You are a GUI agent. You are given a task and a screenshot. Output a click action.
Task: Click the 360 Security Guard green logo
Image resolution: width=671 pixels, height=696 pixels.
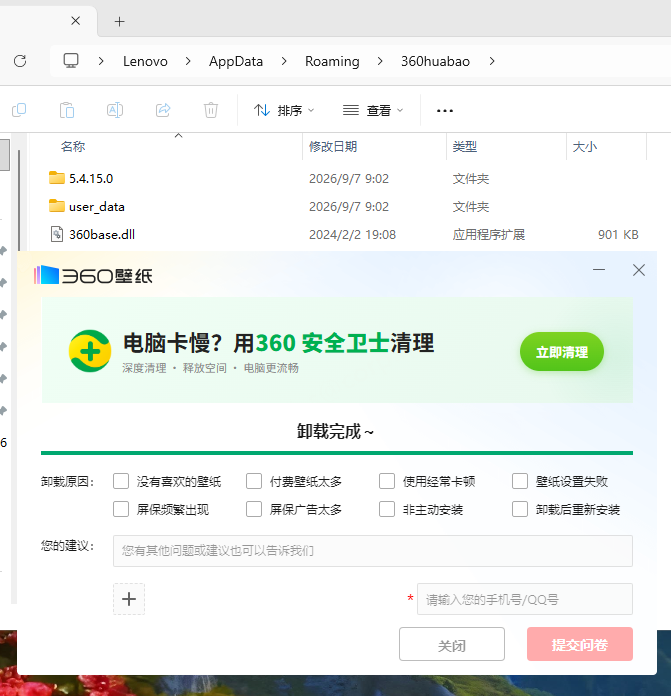point(90,351)
